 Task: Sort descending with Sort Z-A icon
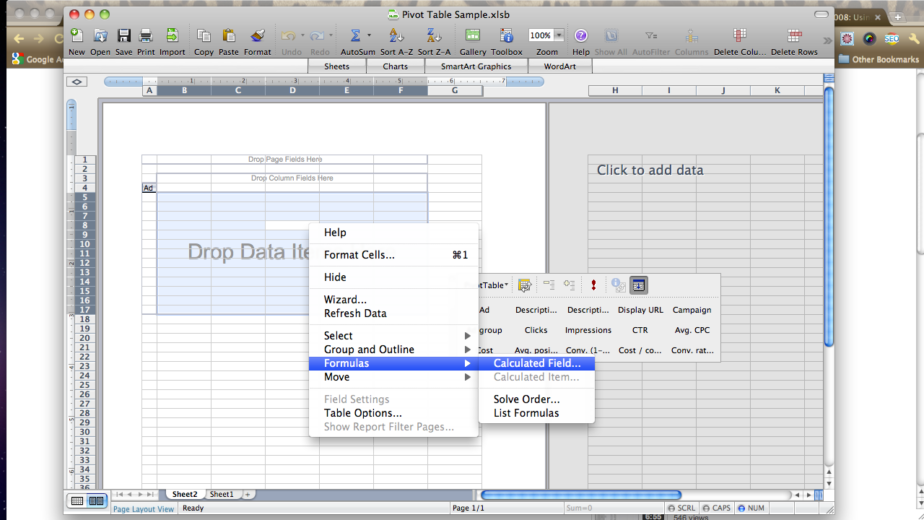[x=434, y=36]
